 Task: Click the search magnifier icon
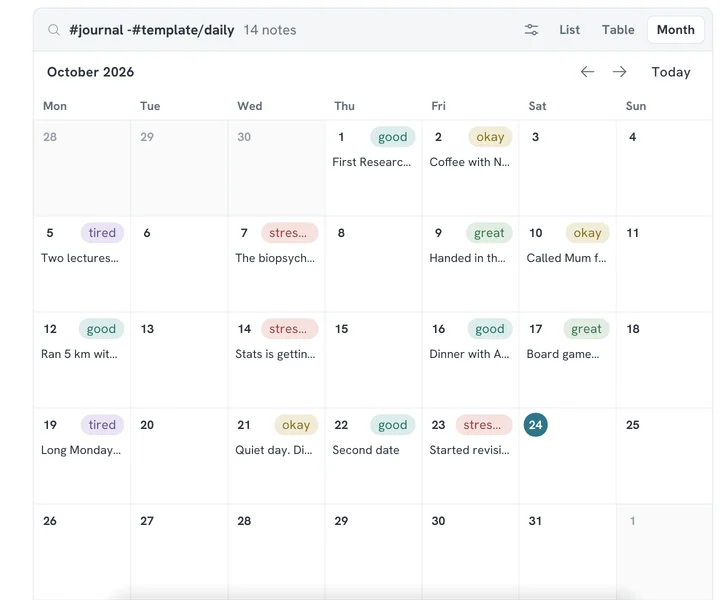click(x=54, y=30)
